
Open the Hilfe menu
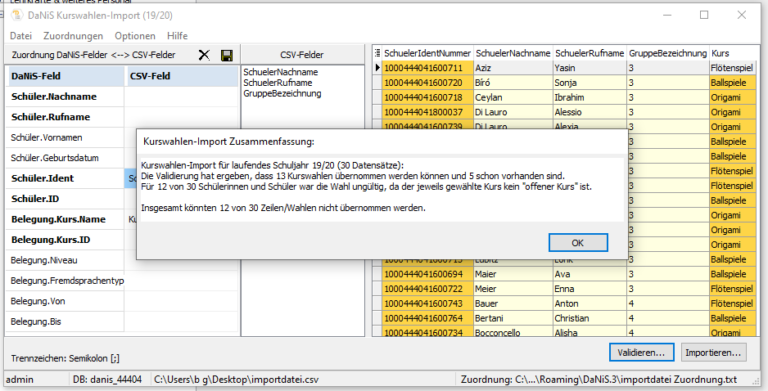click(x=177, y=36)
